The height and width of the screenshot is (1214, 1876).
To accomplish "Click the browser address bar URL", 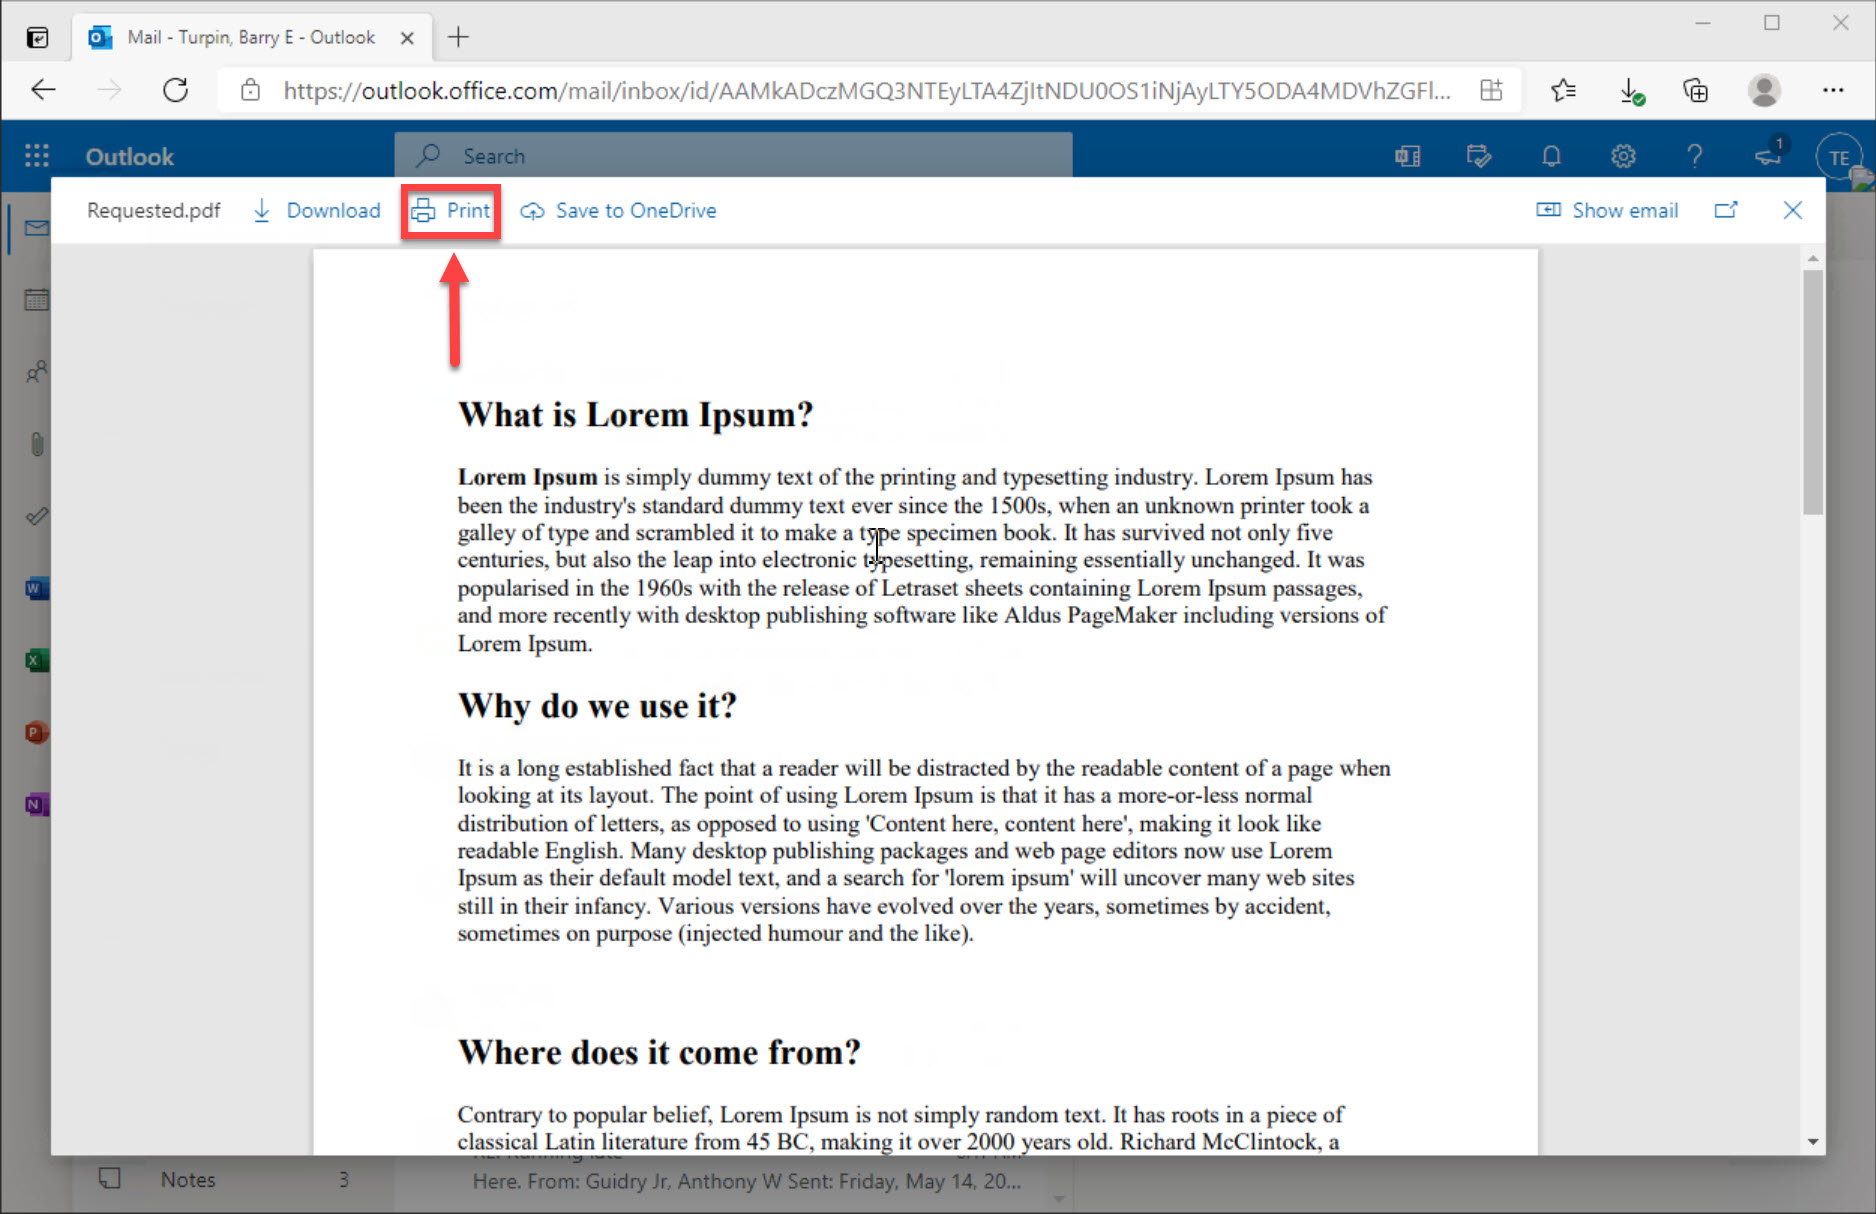I will [865, 91].
